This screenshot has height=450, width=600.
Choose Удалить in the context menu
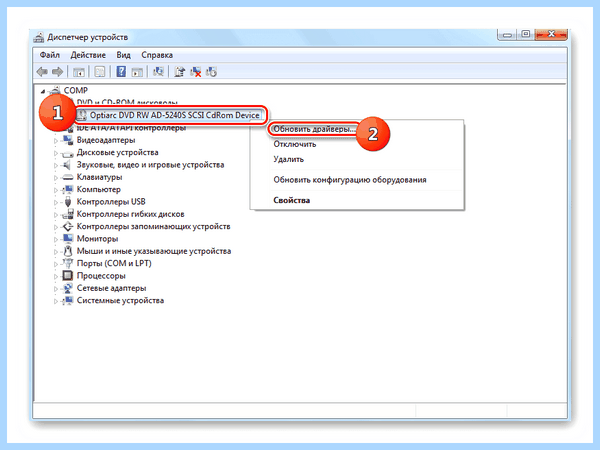[289, 159]
